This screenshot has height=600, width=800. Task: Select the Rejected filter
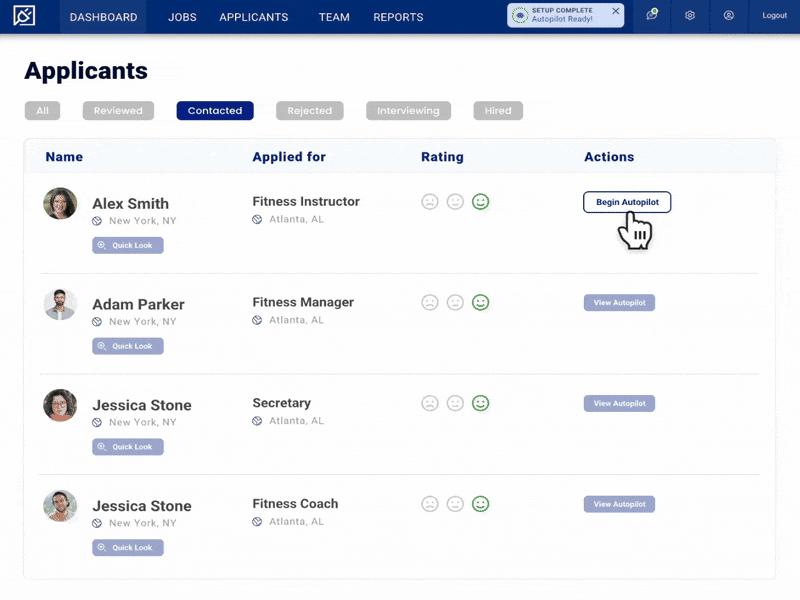click(309, 111)
